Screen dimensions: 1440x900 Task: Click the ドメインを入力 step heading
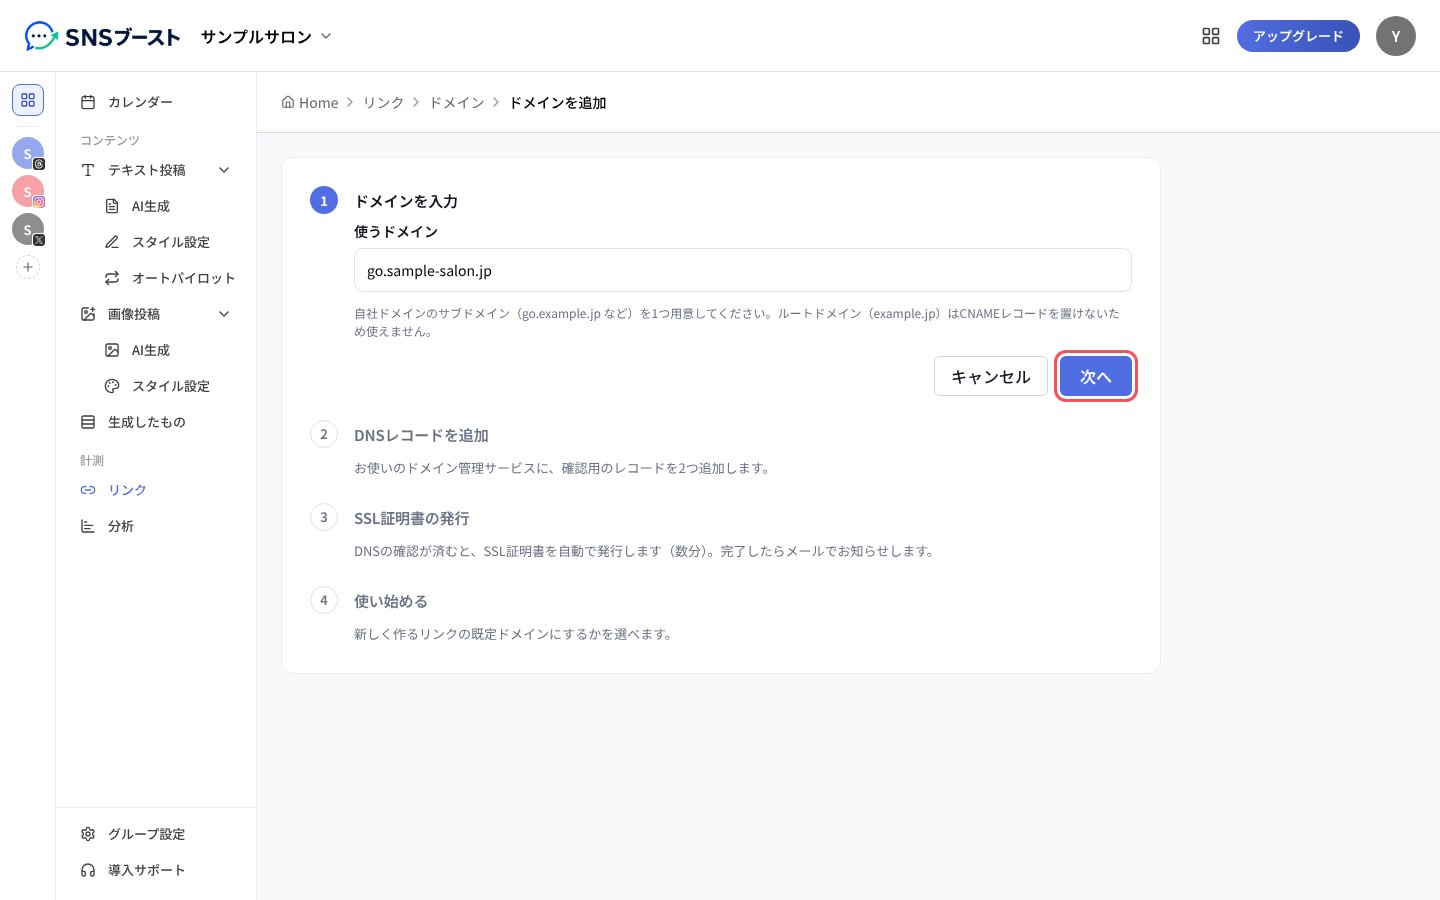click(406, 201)
